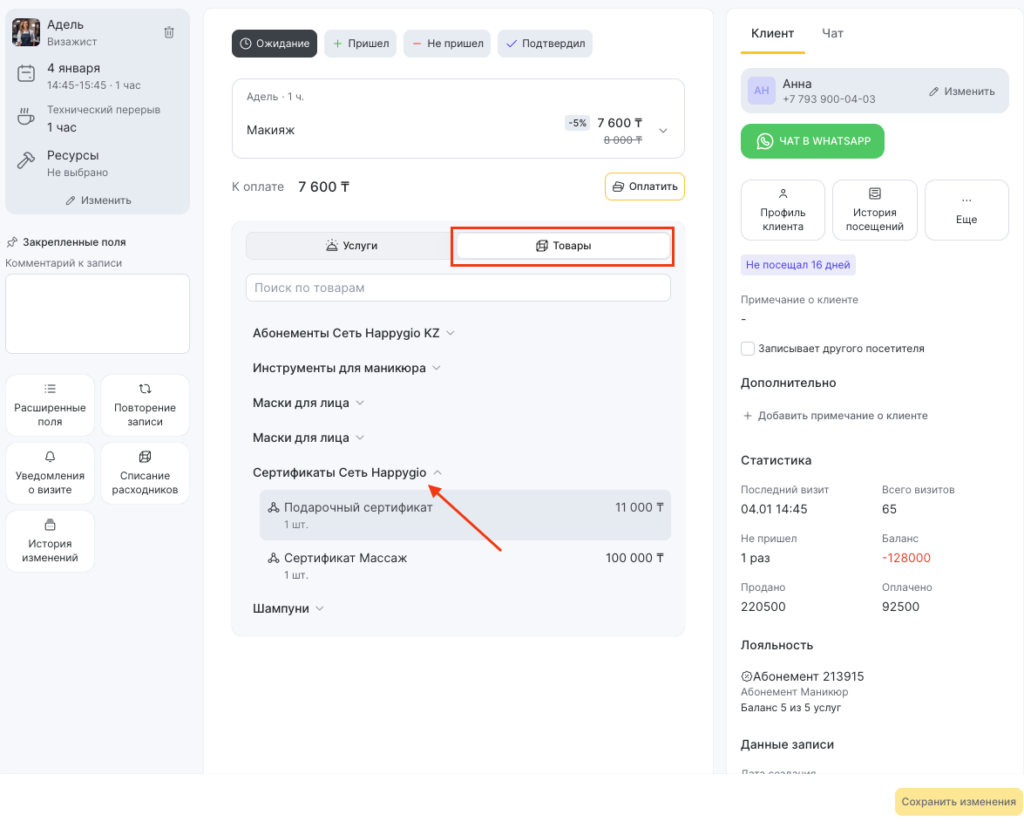Click the trash icon to delete the record

169,32
